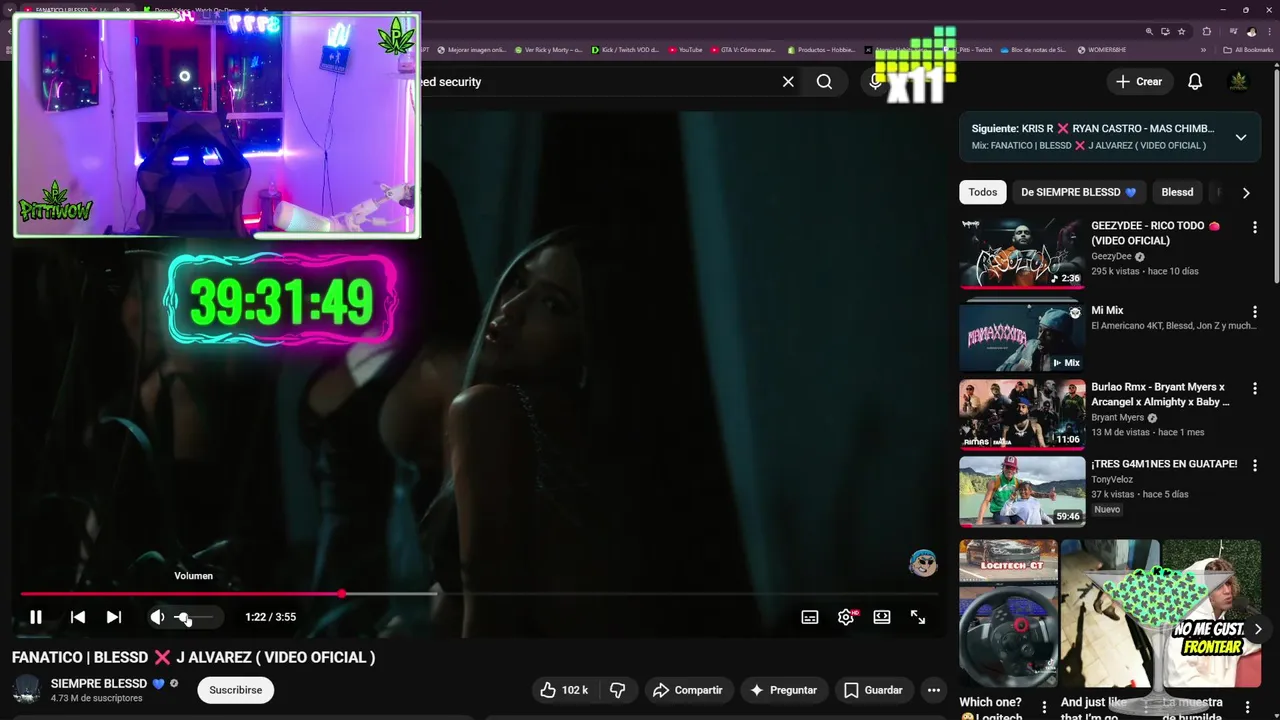Open Ver Rick y Morty bookmark
The width and height of the screenshot is (1280, 720).
pos(549,49)
